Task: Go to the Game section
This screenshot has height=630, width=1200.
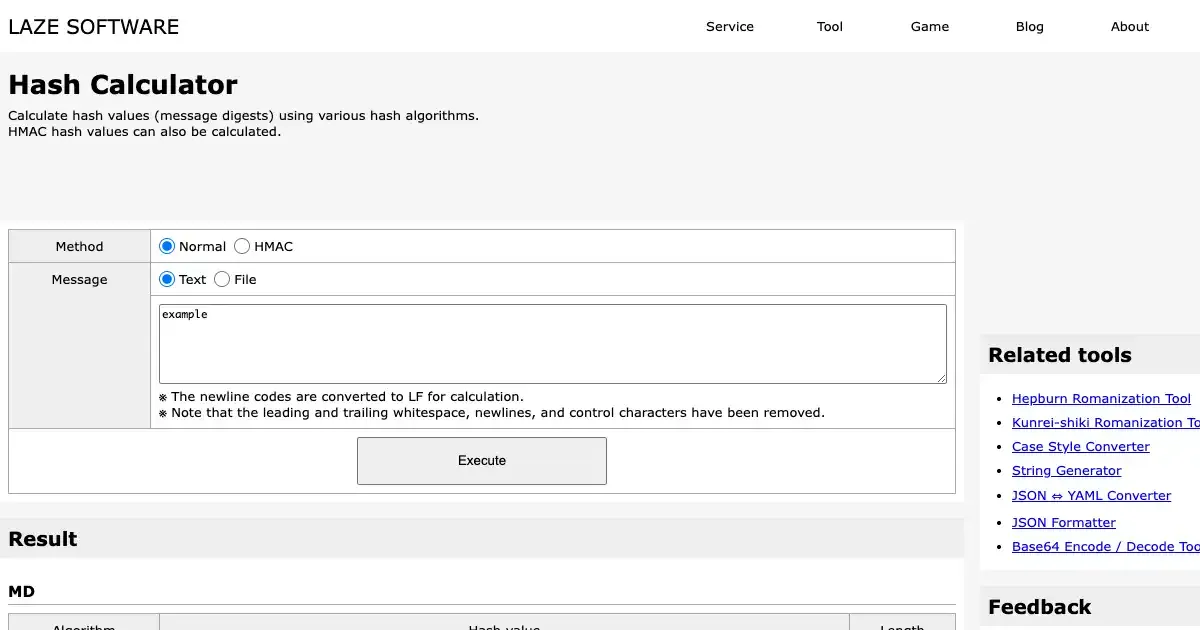Action: pyautogui.click(x=930, y=27)
